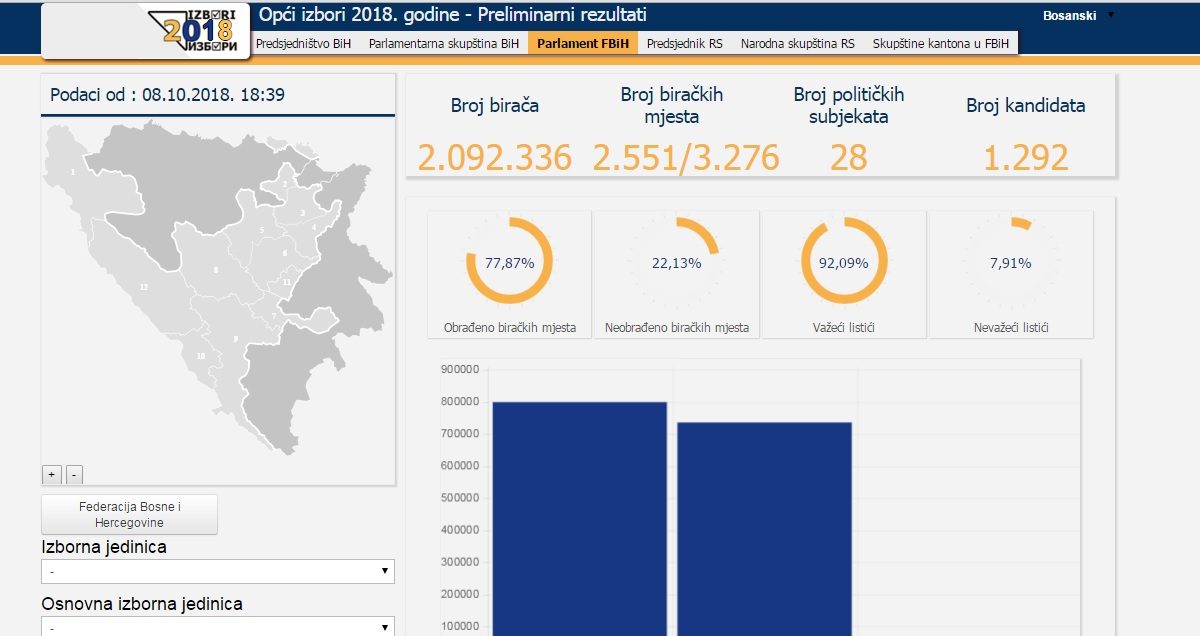Click the Nevažeći listići label

point(1011,328)
